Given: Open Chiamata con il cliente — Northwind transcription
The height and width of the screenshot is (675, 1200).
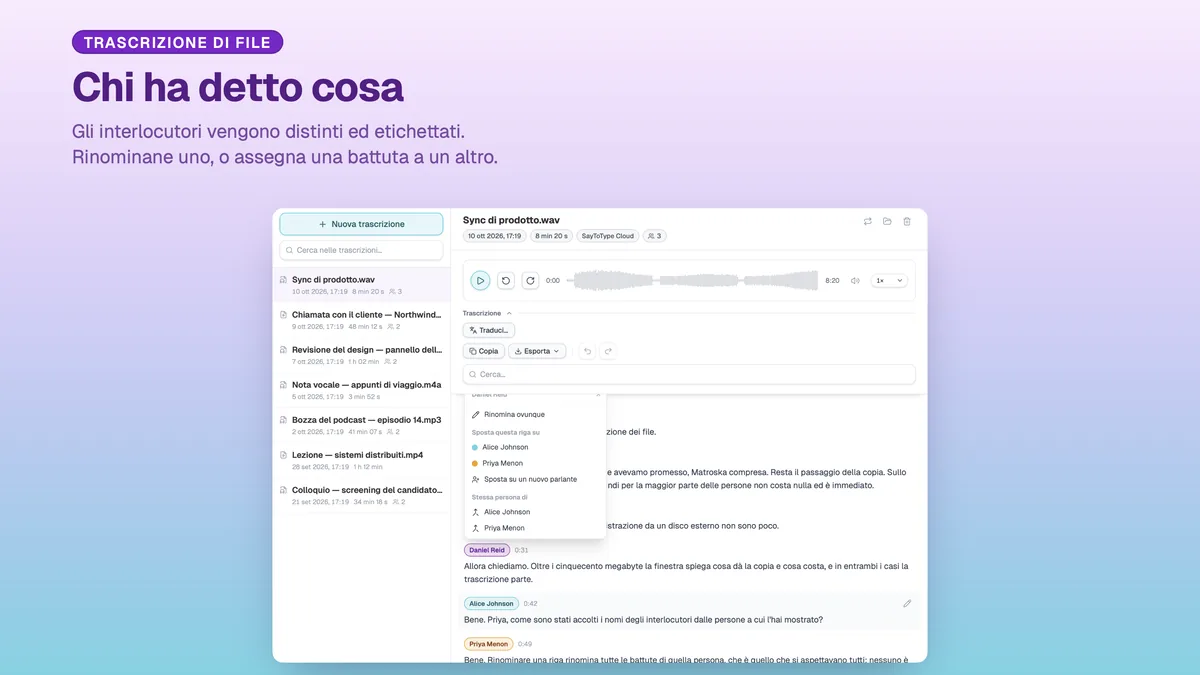Looking at the screenshot, I should click(361, 320).
